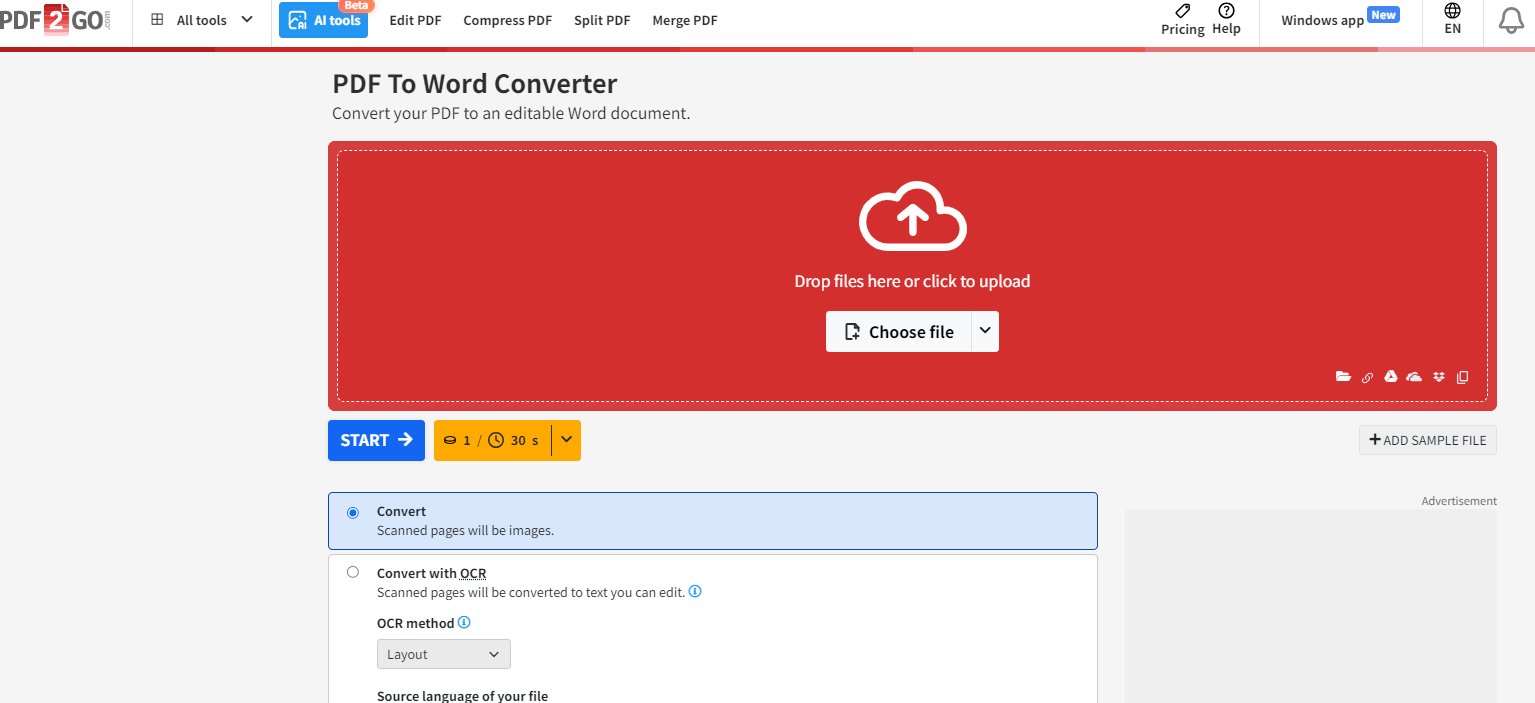Select the Convert with OCR radio option
This screenshot has width=1535, height=703.
tap(353, 572)
